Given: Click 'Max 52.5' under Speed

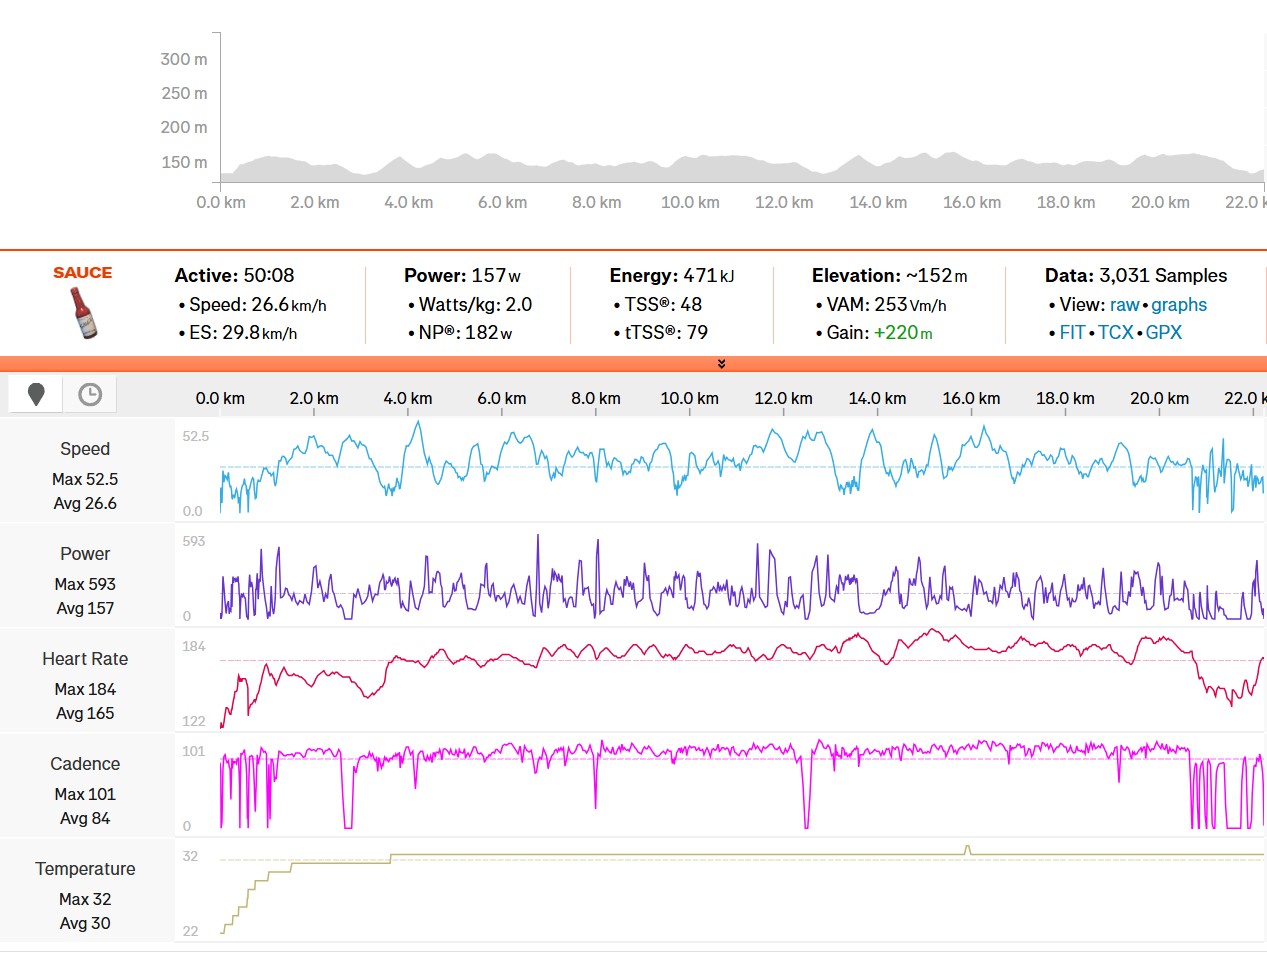Looking at the screenshot, I should [x=85, y=479].
